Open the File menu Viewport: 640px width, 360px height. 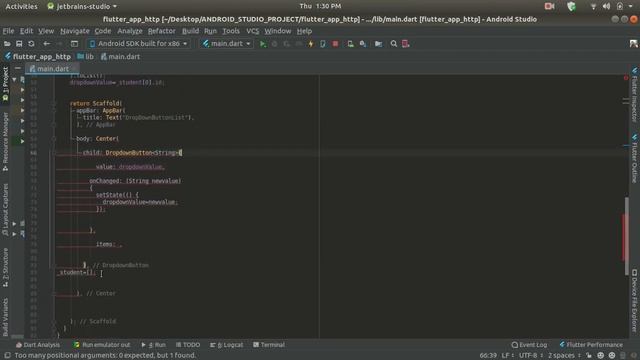[x=8, y=31]
